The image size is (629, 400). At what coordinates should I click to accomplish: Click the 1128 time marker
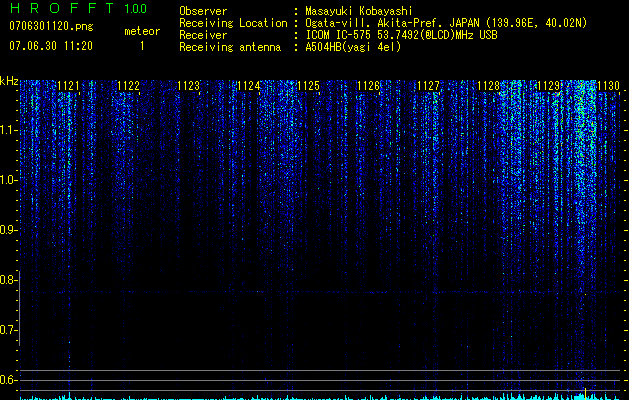[x=489, y=86]
